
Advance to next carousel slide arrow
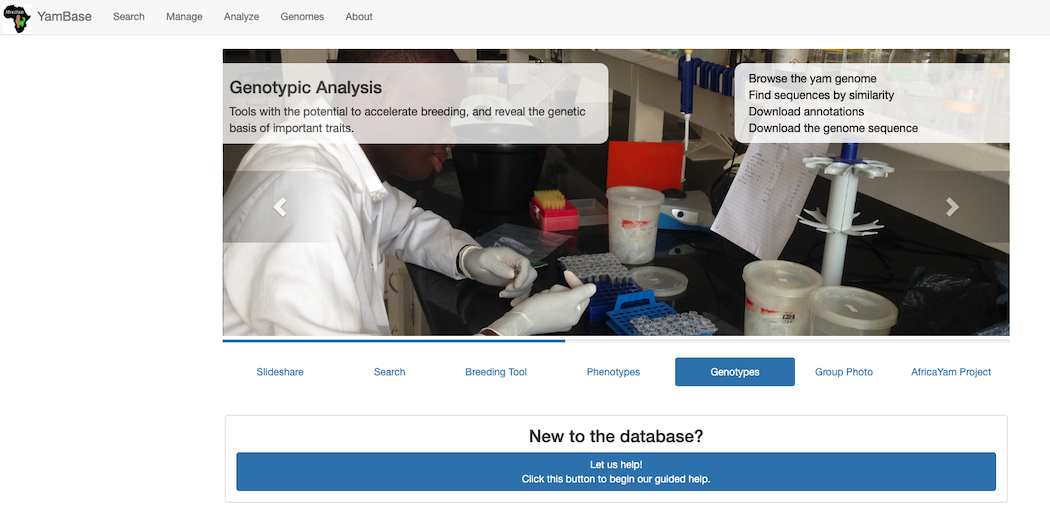pos(952,207)
